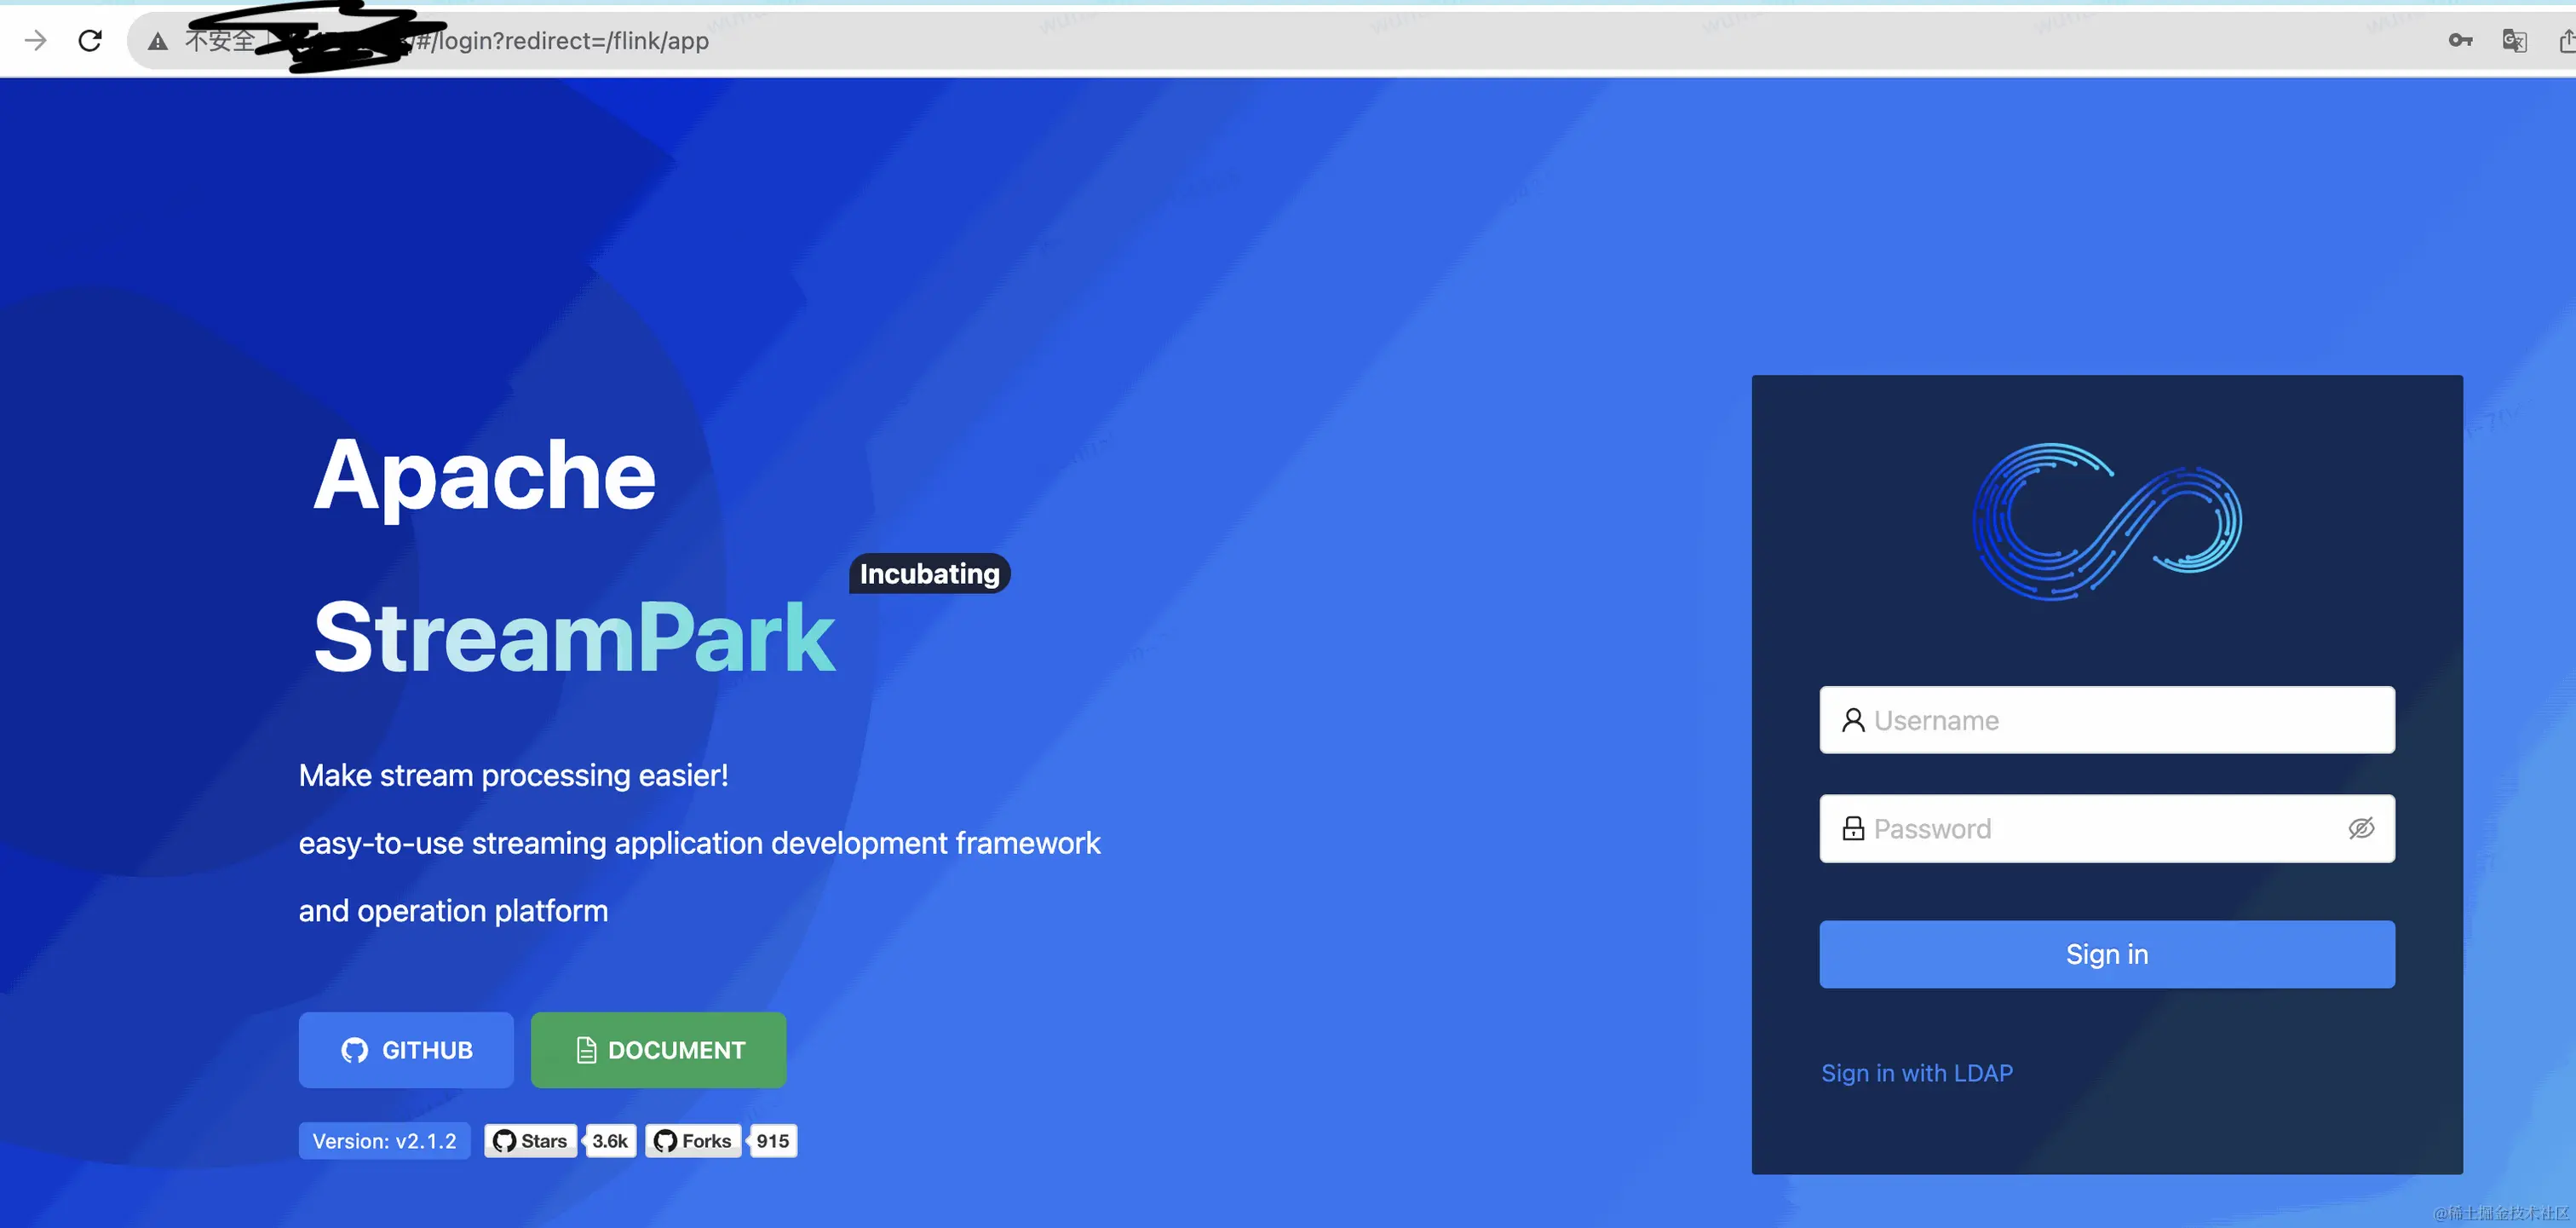The image size is (2576, 1228).
Task: Click the Sign in button
Action: [x=2107, y=954]
